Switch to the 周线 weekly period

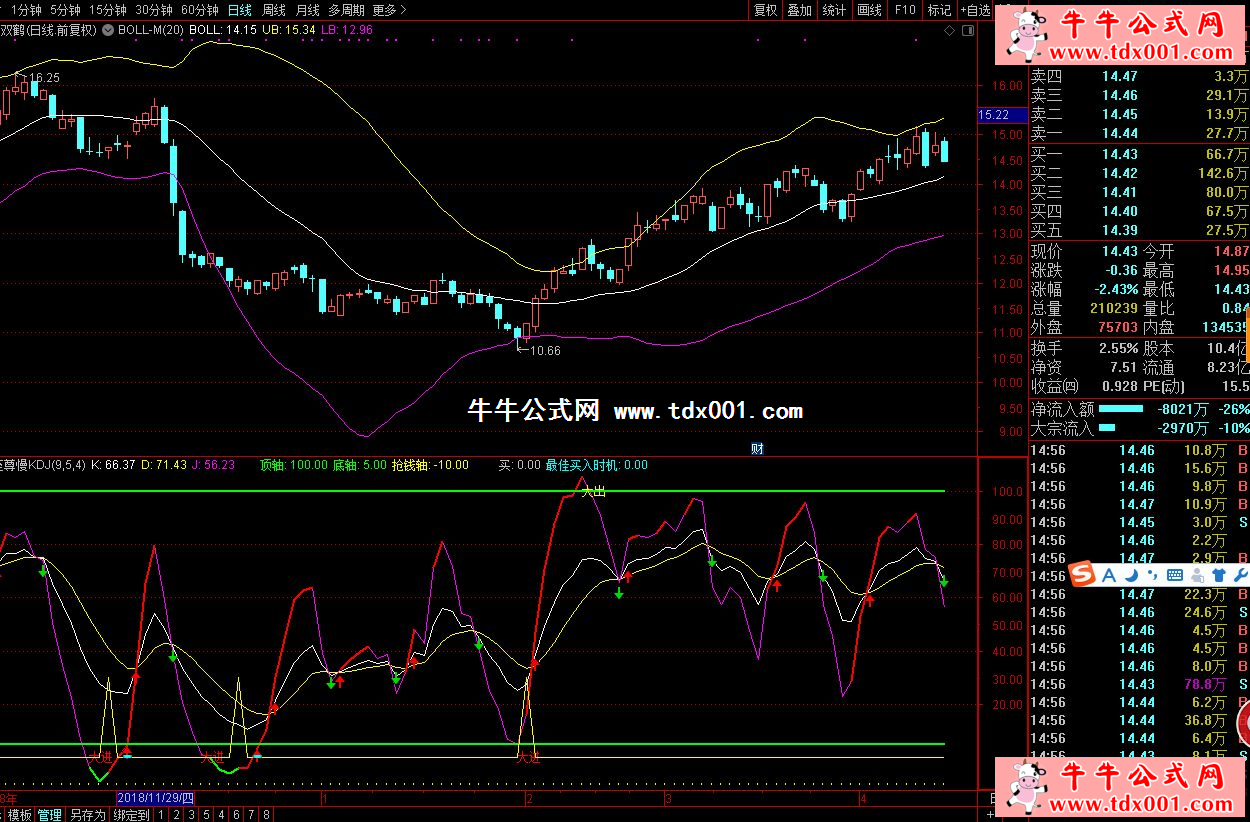[x=273, y=10]
